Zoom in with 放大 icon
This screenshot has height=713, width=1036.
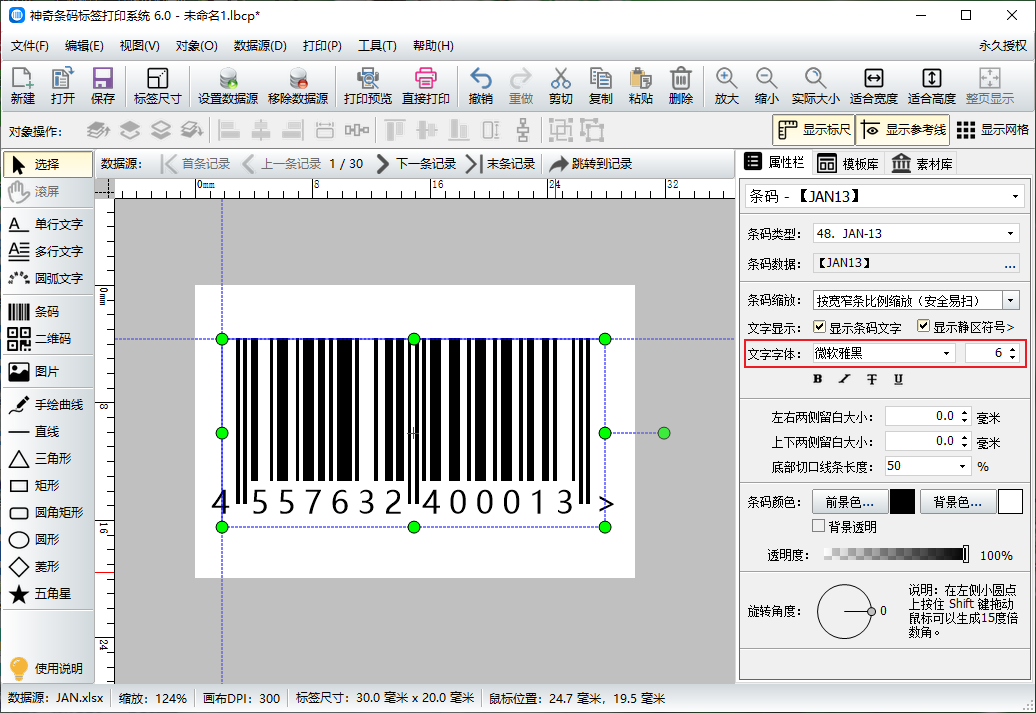pos(726,85)
